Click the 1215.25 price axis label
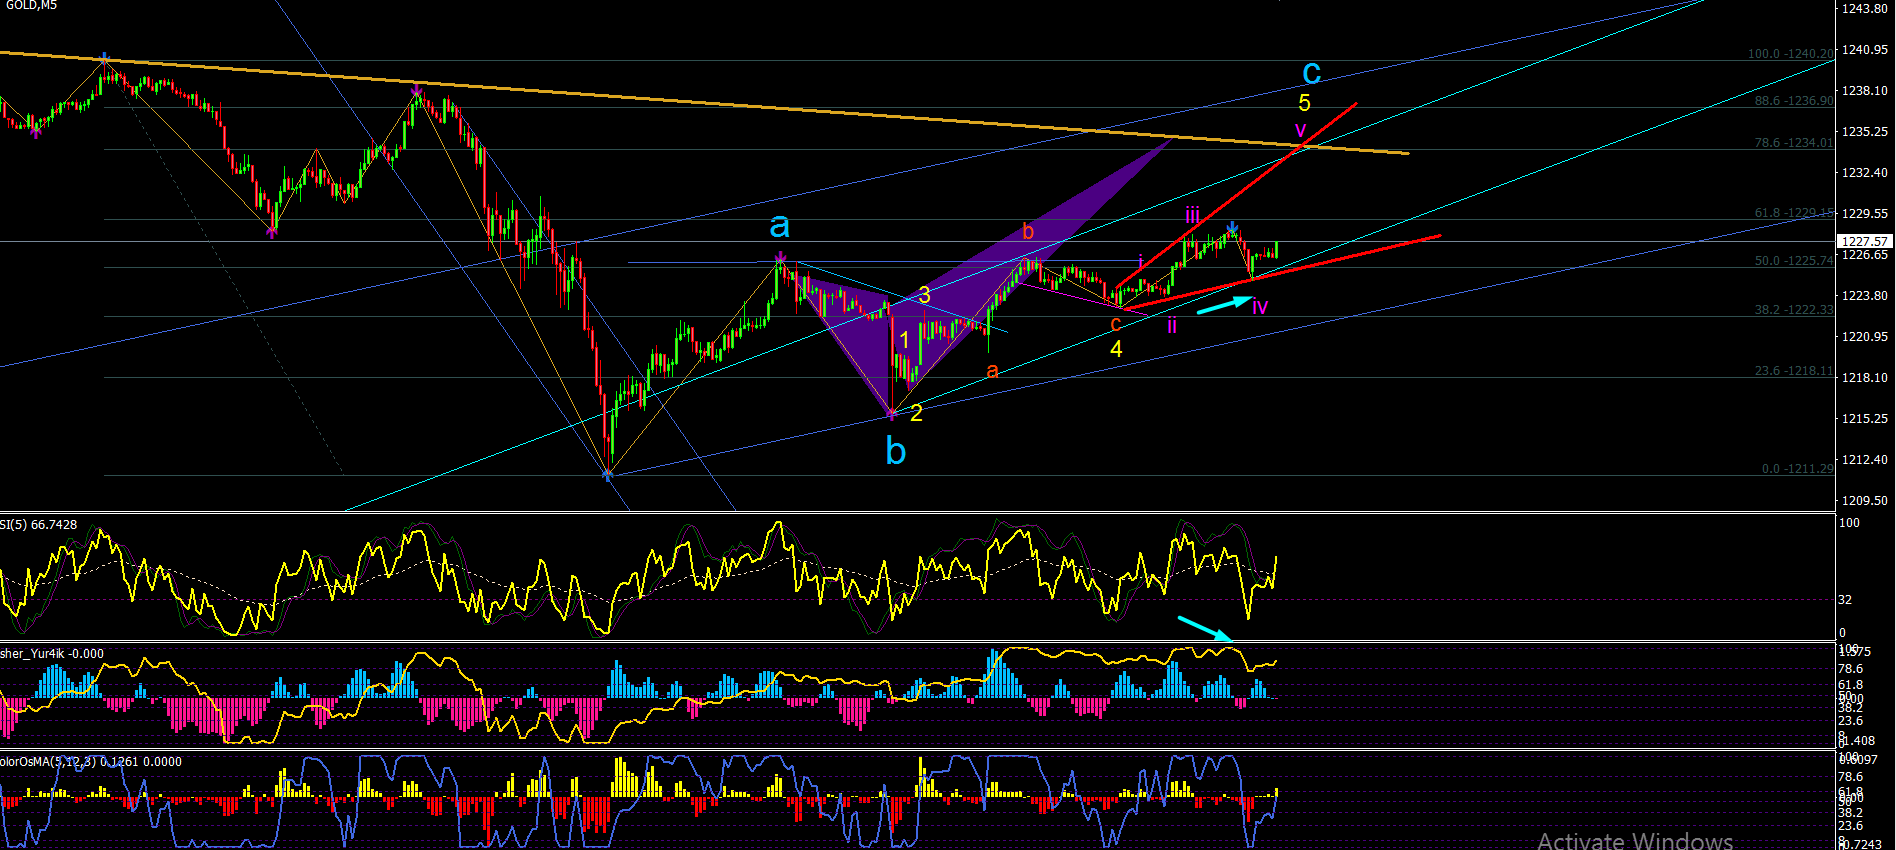The image size is (1896, 850). point(1865,419)
